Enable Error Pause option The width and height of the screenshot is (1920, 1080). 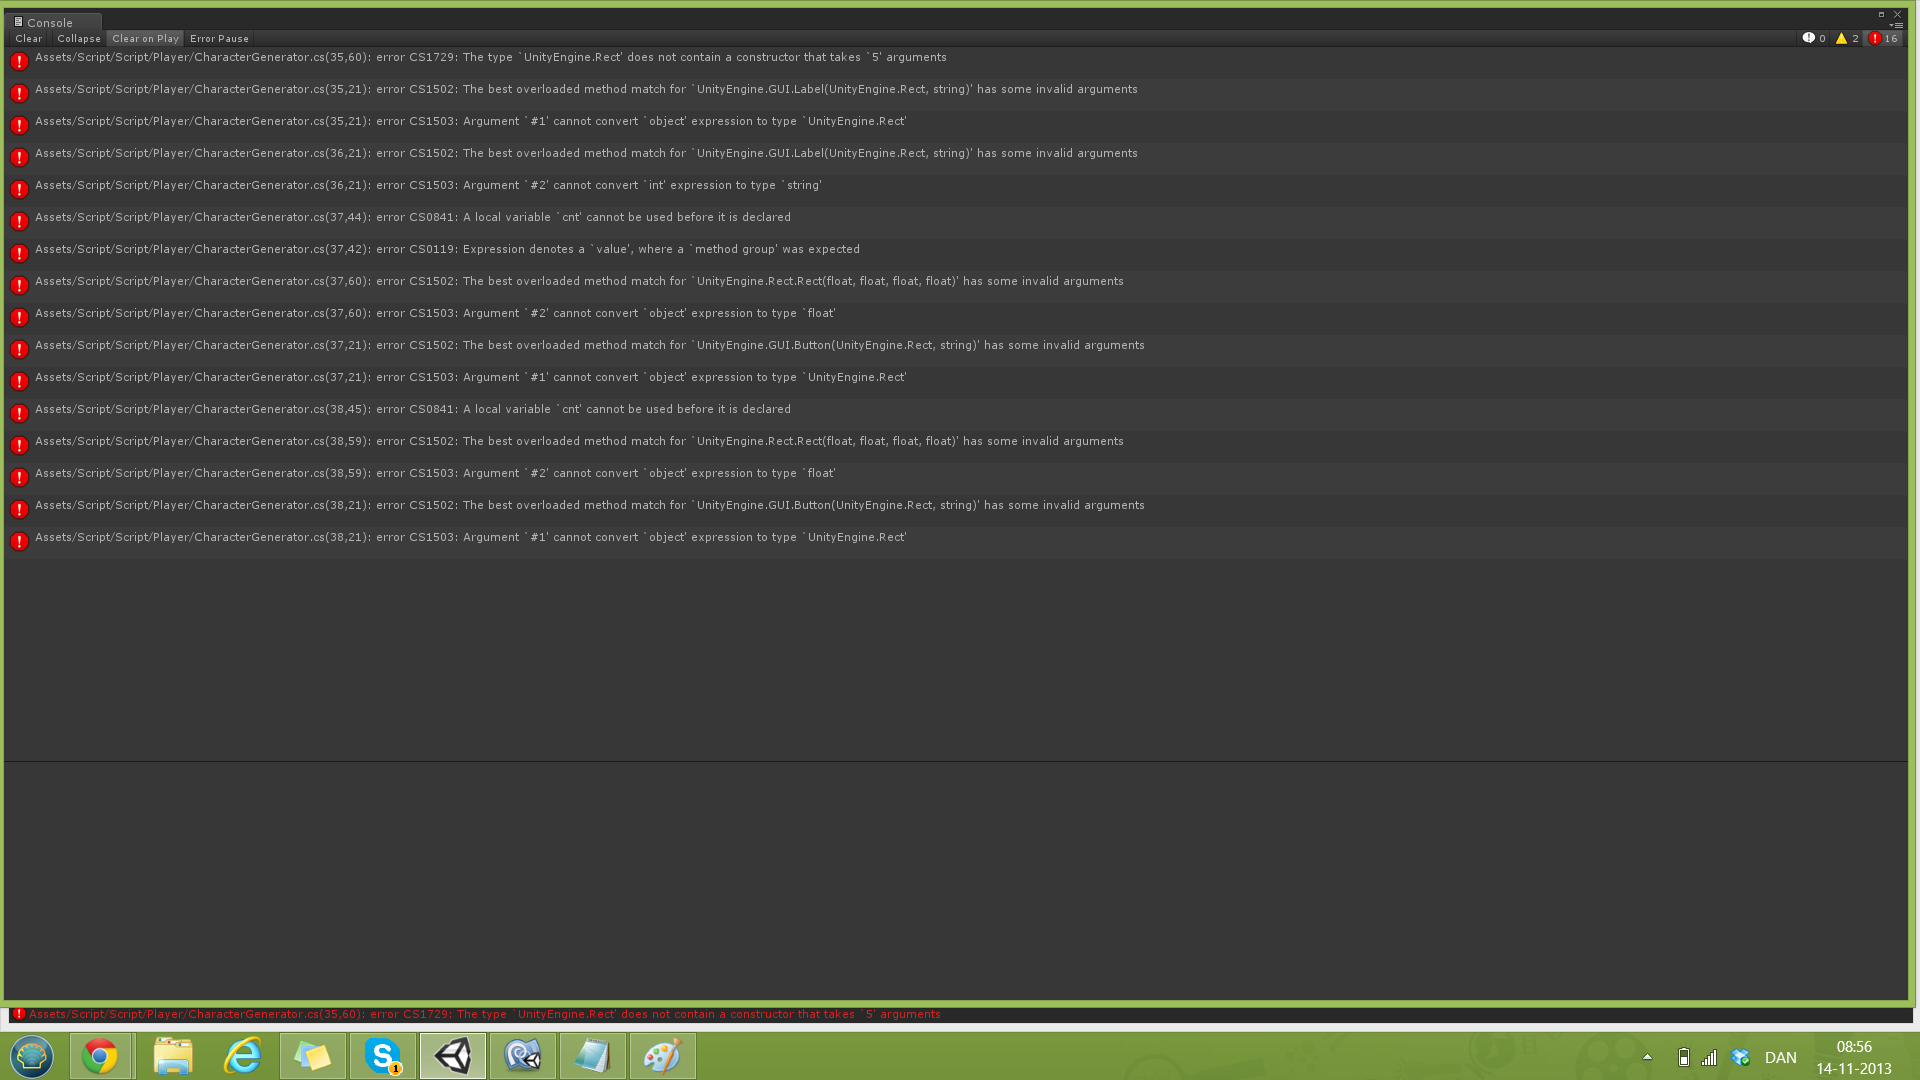219,38
